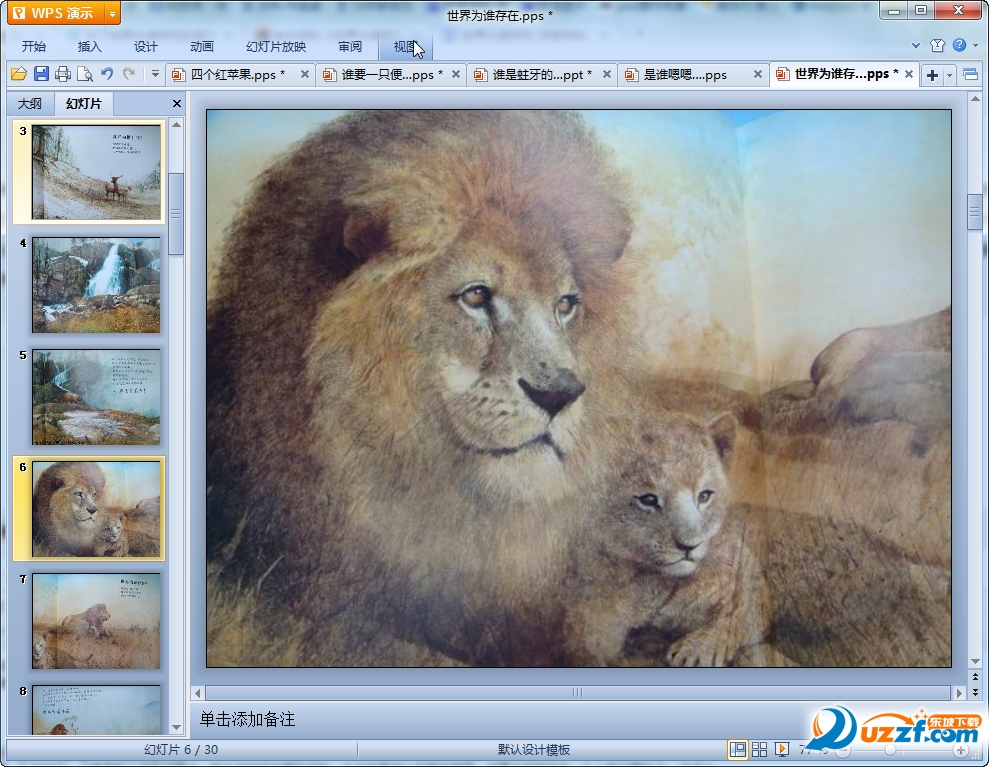989x767 pixels.
Task: Close the 世界为谁存...pps document tab
Action: (909, 74)
